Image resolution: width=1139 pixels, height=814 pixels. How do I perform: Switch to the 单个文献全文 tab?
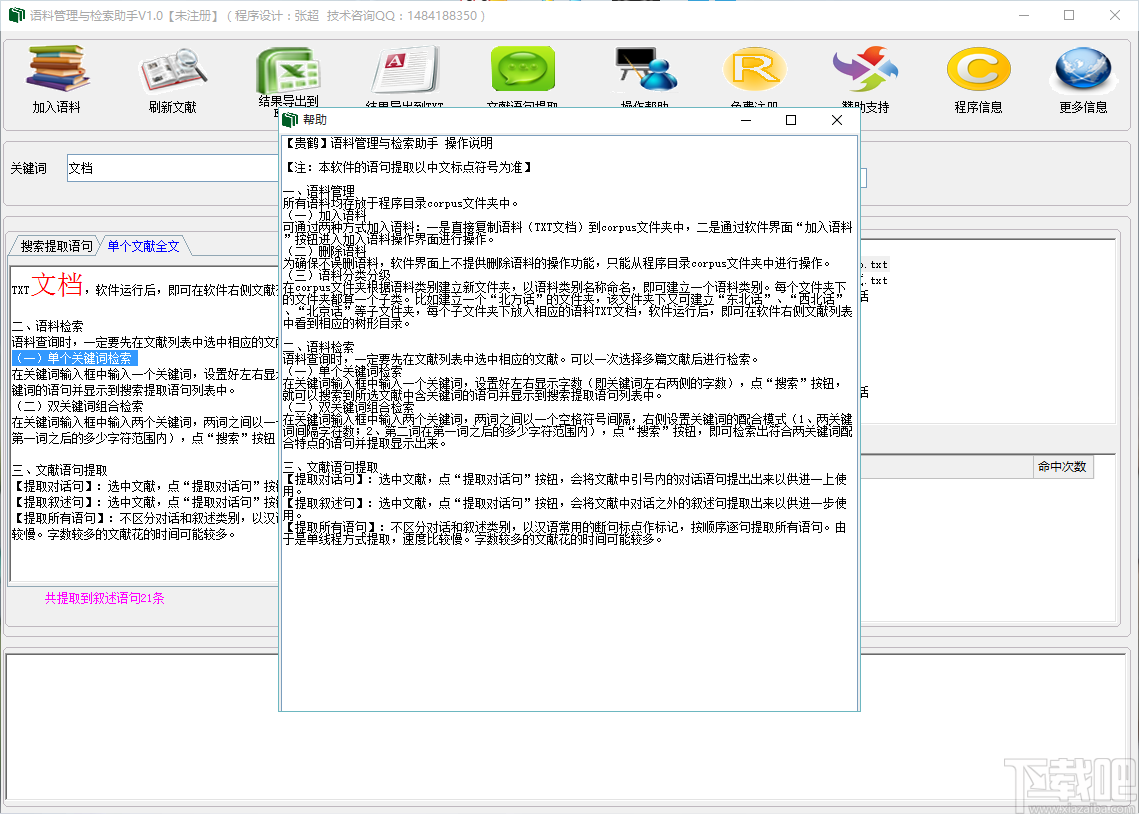tap(143, 246)
